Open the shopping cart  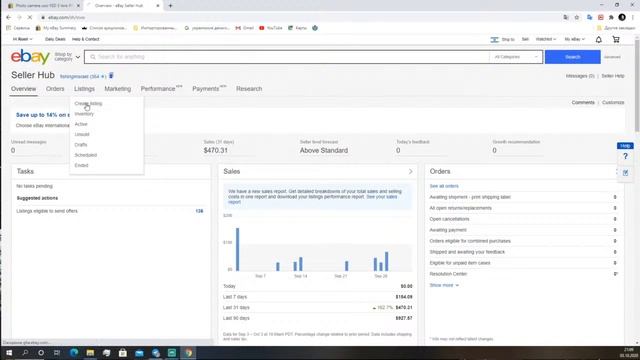click(x=616, y=40)
